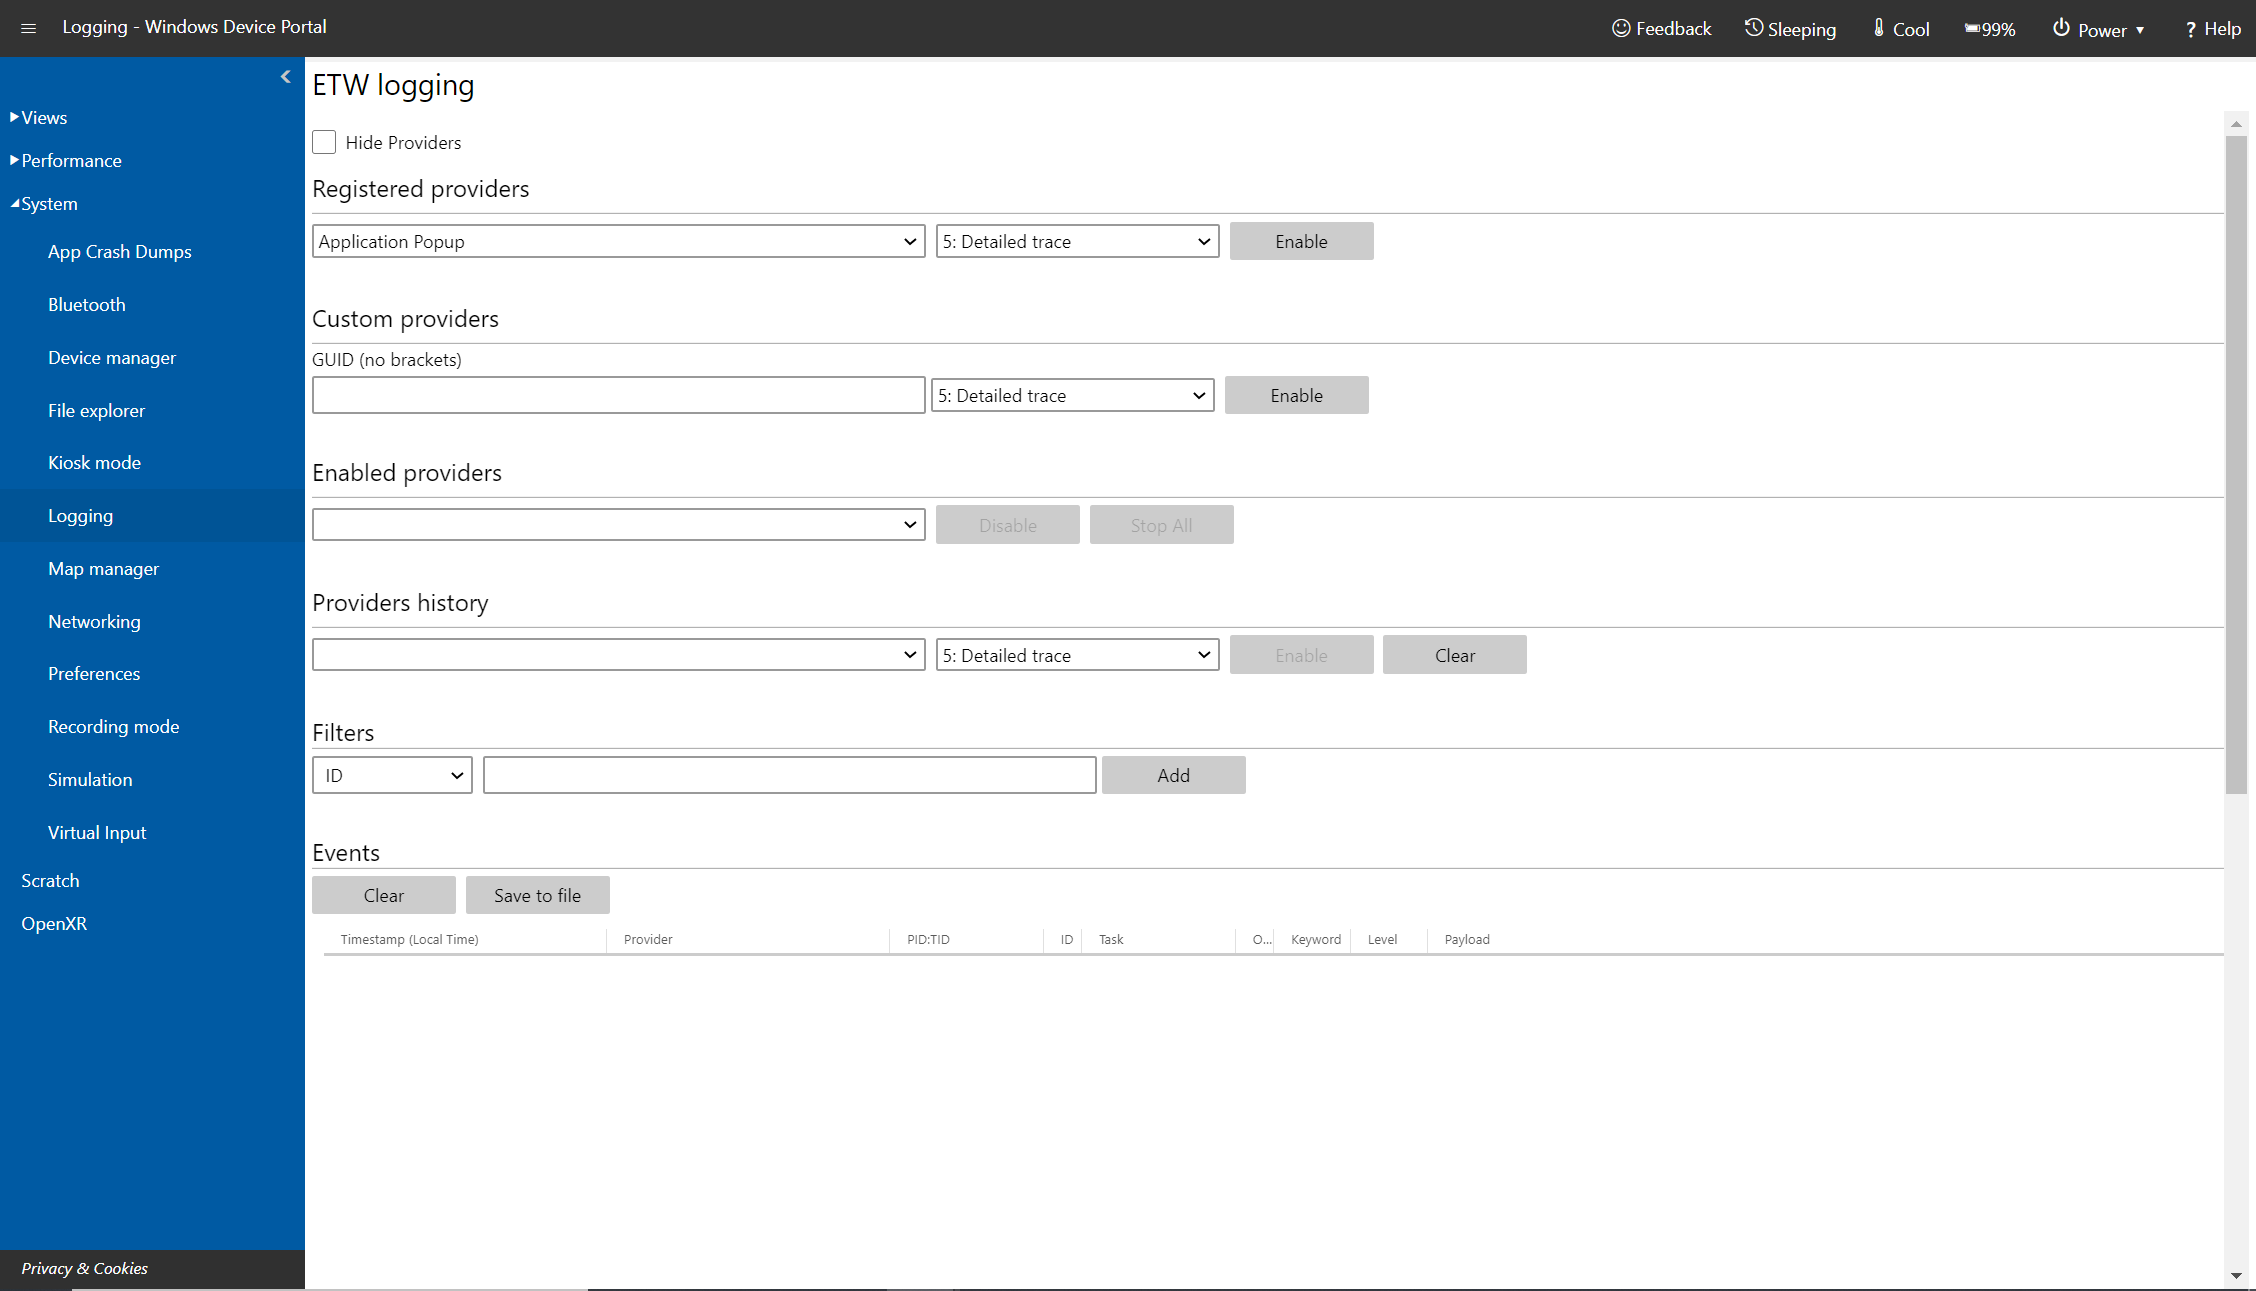Navigate to Scratch section in sidebar

click(x=50, y=879)
